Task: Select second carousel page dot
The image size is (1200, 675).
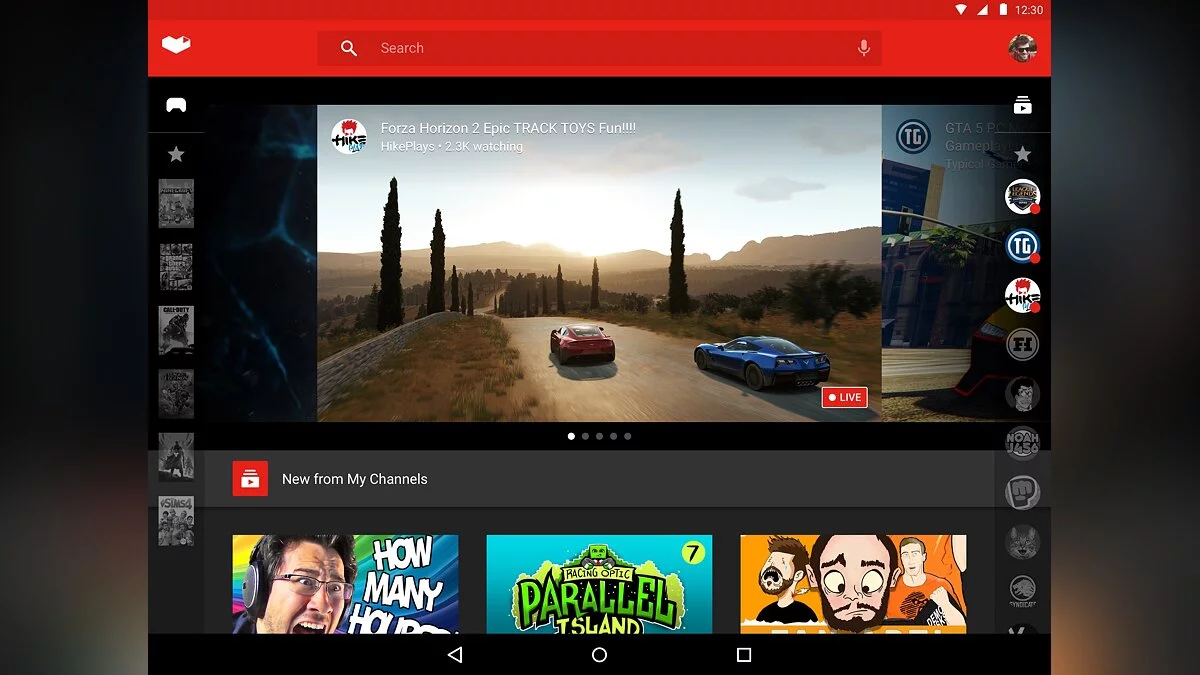Action: (x=585, y=436)
